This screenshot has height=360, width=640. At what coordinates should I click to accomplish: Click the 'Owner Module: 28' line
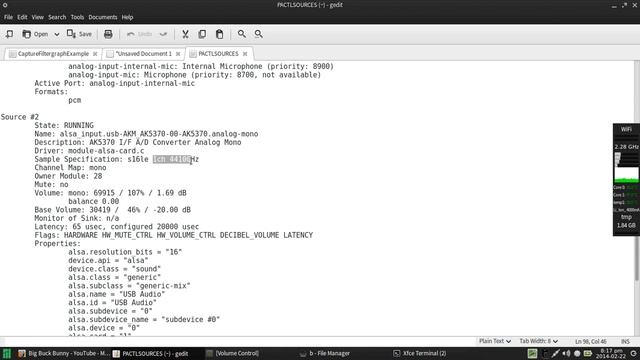click(x=68, y=176)
